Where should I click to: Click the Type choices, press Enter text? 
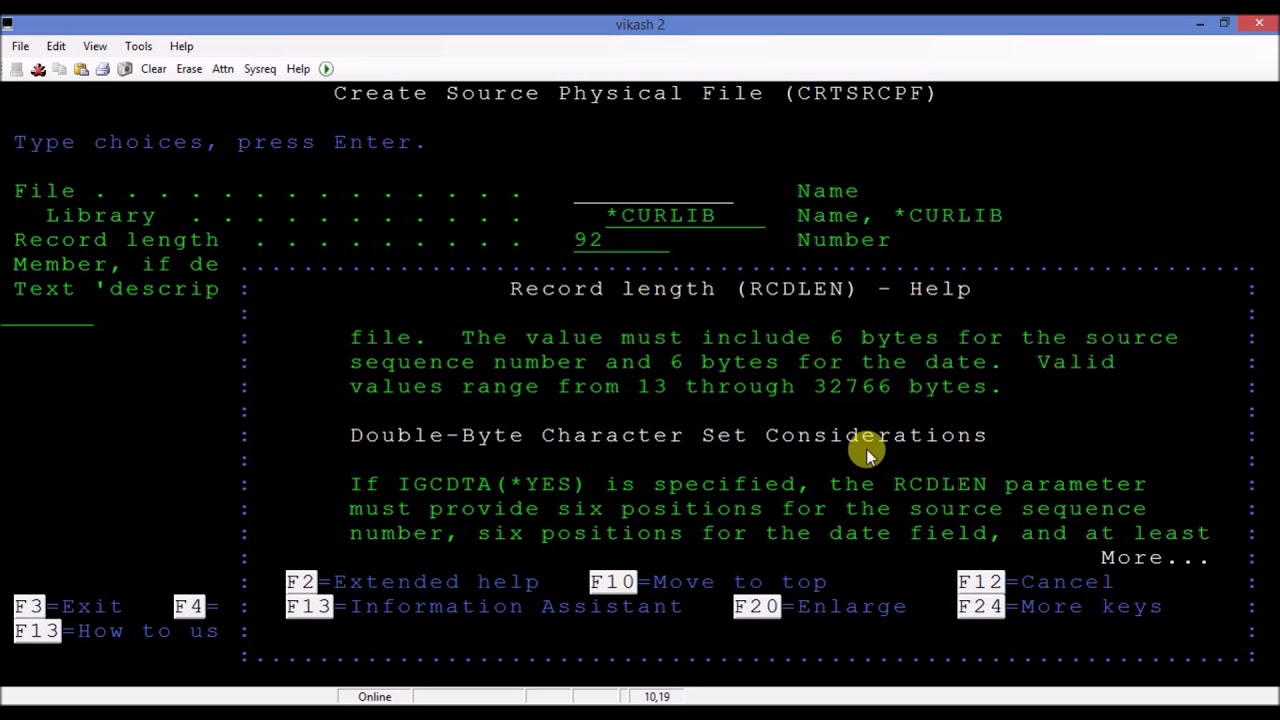click(x=221, y=142)
